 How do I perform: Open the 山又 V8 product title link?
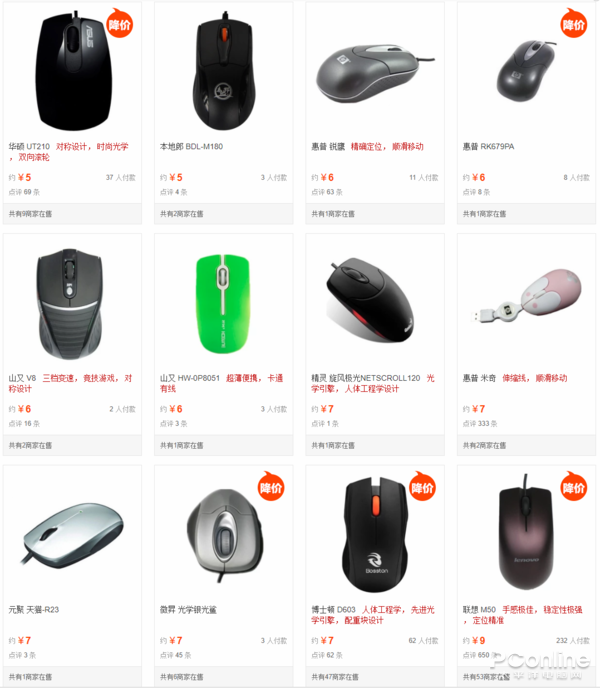tap(22, 378)
